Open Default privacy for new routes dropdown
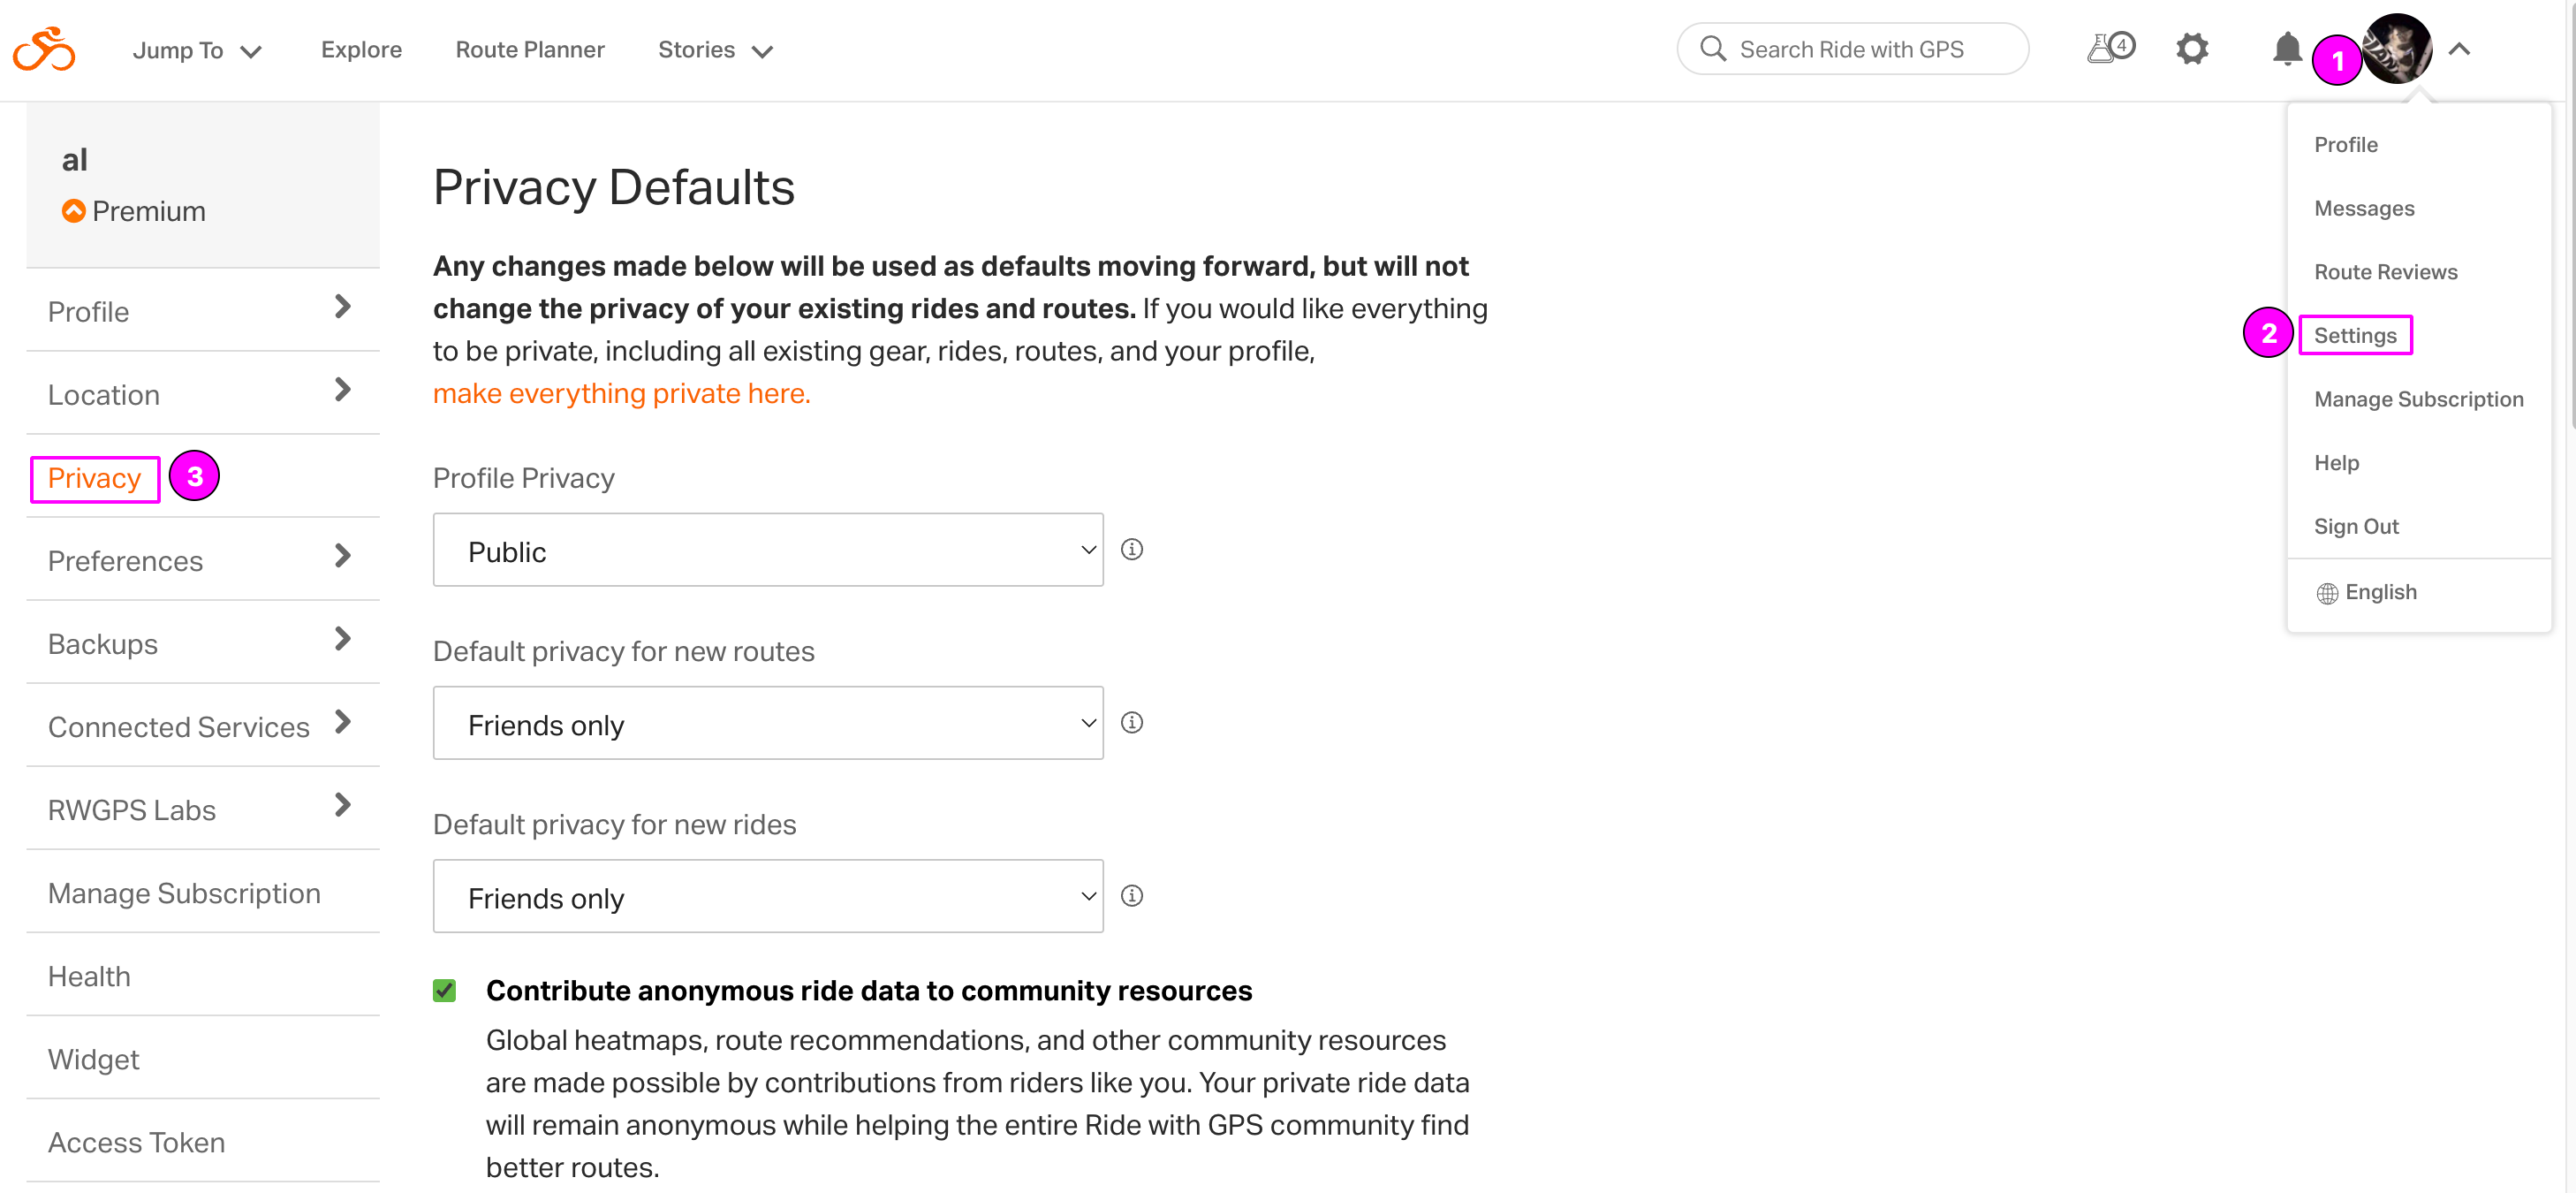The image size is (2576, 1193). coord(767,723)
